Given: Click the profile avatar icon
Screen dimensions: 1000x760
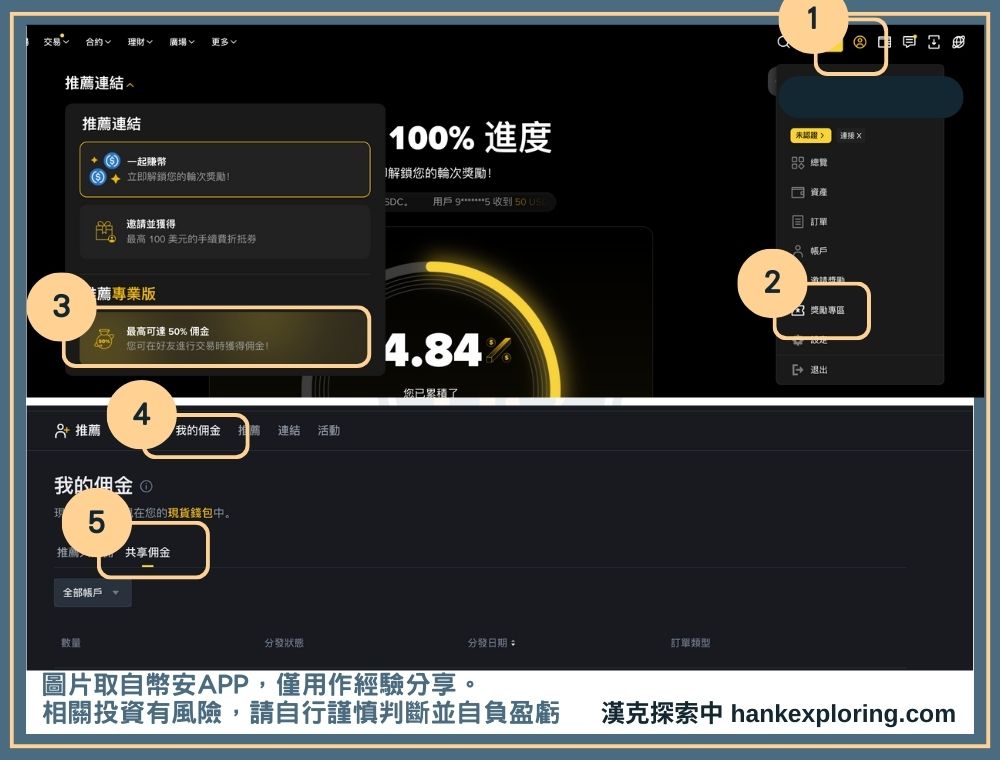Looking at the screenshot, I should click(860, 43).
